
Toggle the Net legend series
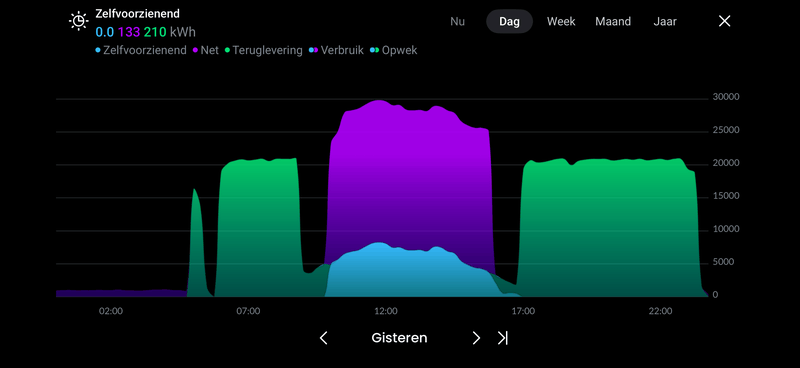[206, 51]
